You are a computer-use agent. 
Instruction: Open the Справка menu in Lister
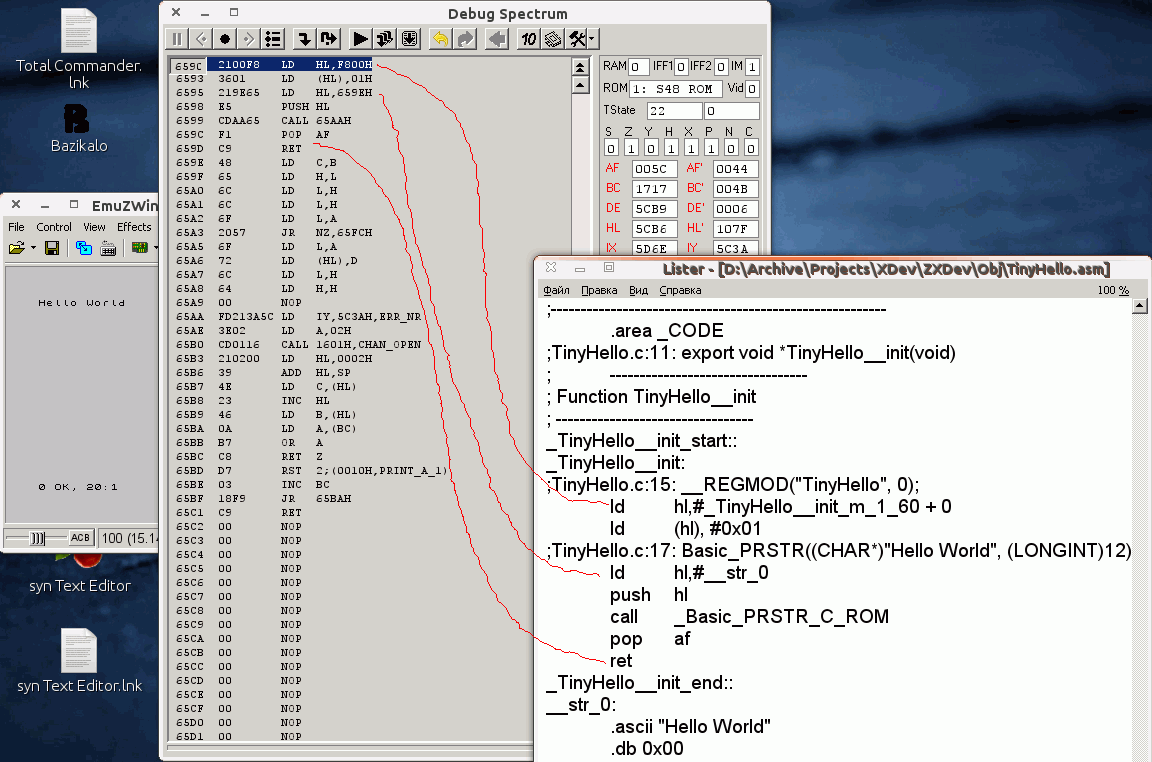[680, 290]
